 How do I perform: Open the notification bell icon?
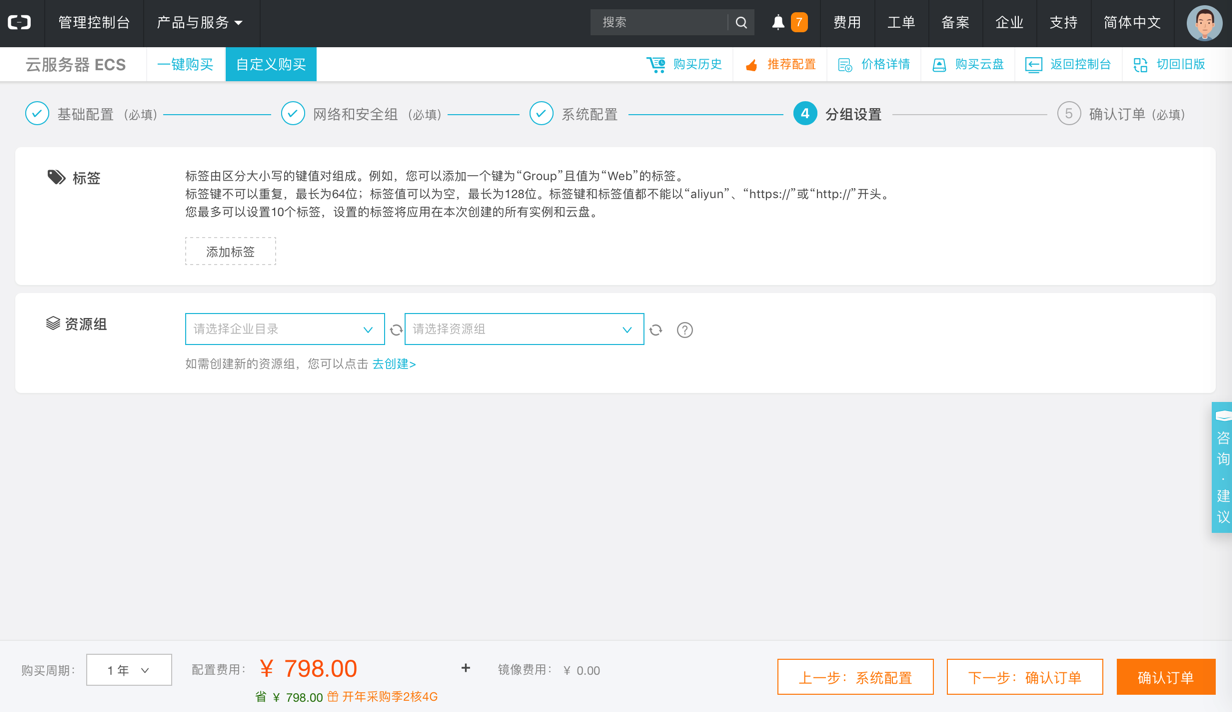(x=778, y=22)
